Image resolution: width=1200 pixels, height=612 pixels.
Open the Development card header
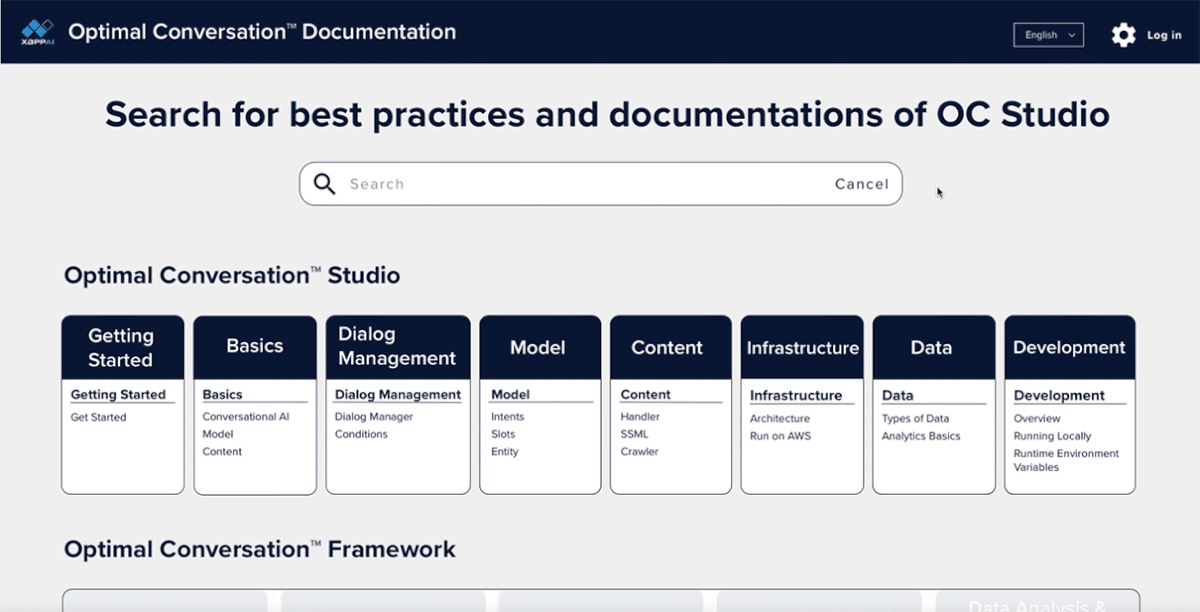coord(1070,347)
